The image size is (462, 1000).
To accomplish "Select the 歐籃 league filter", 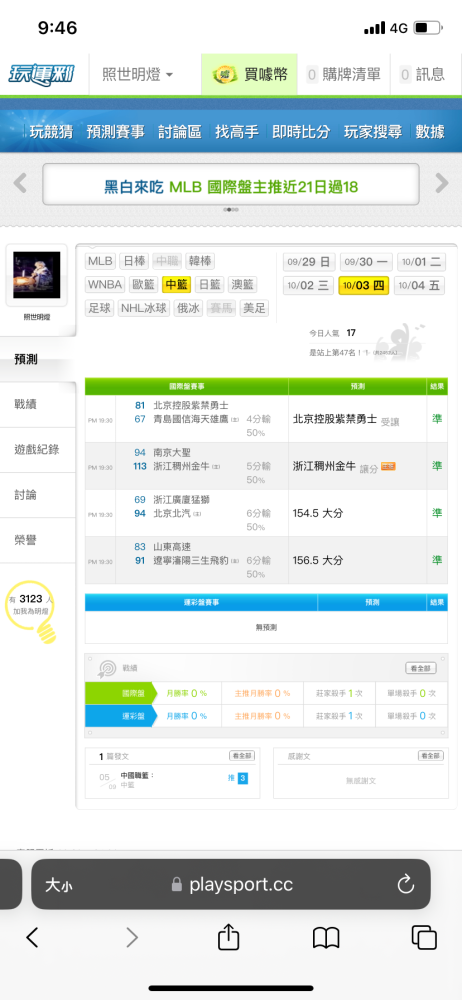I will click(144, 284).
